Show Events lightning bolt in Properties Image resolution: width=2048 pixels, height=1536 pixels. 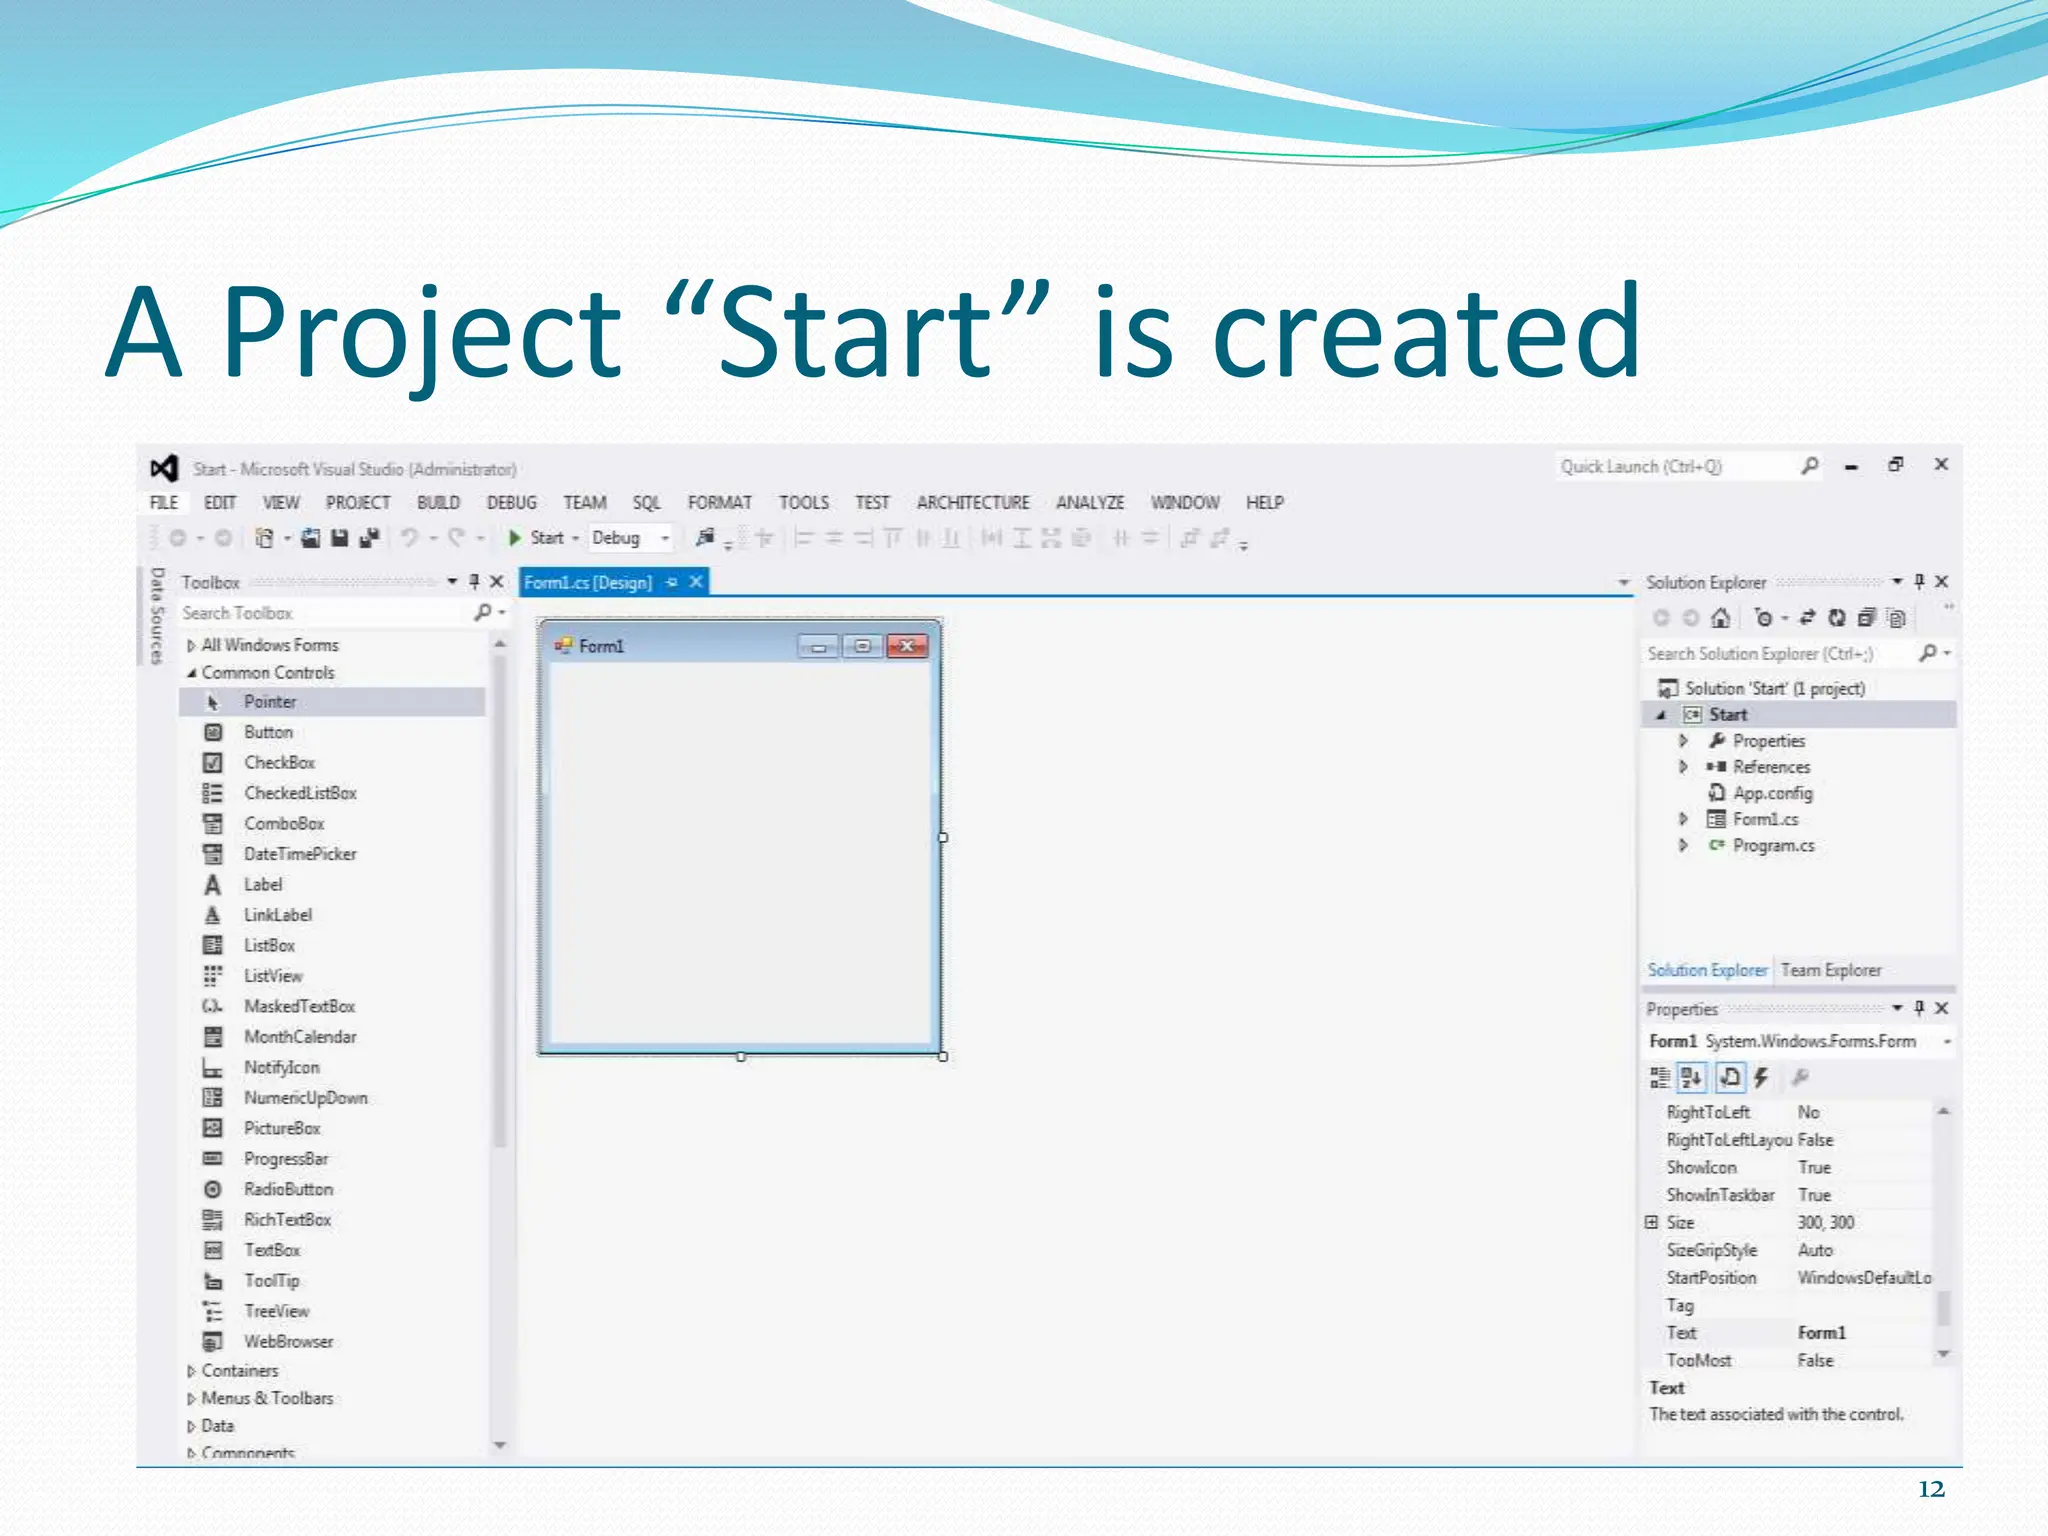point(1761,1077)
